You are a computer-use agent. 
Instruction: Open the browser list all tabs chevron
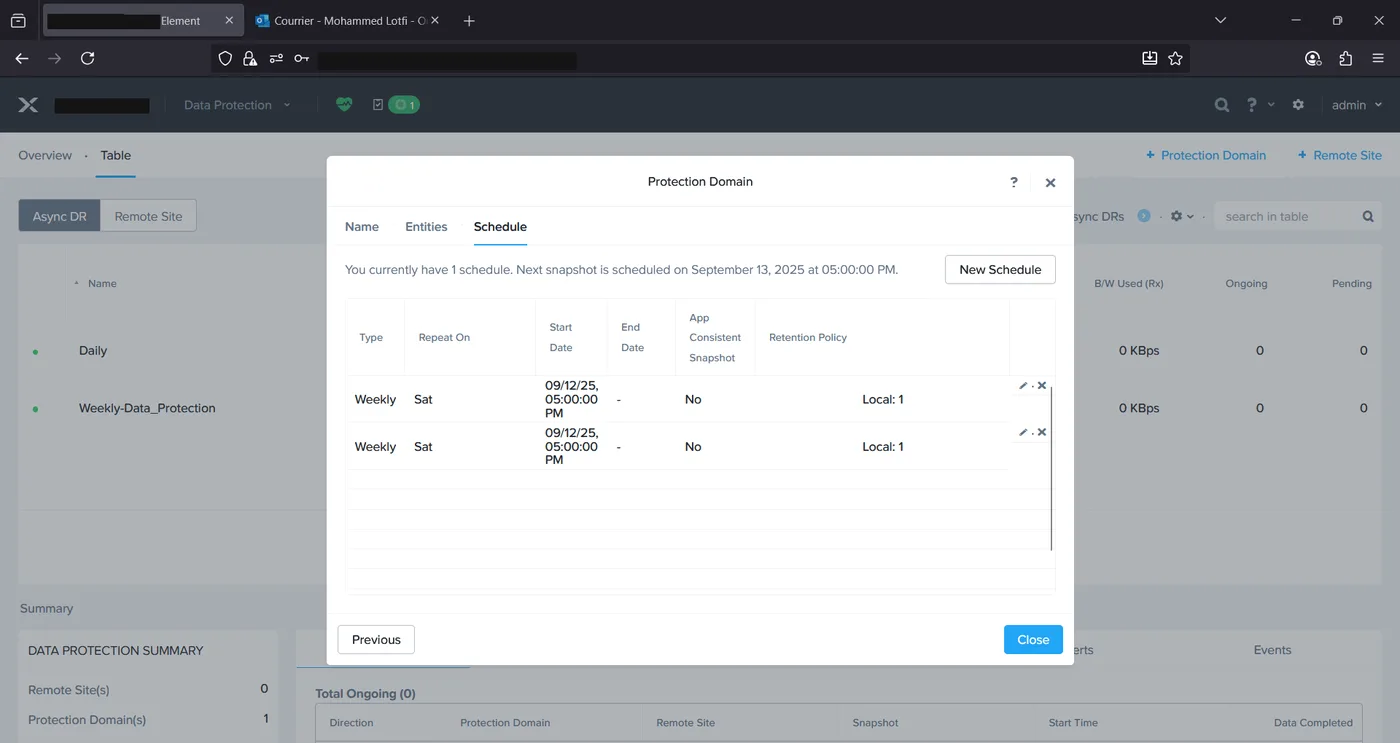(x=1220, y=20)
